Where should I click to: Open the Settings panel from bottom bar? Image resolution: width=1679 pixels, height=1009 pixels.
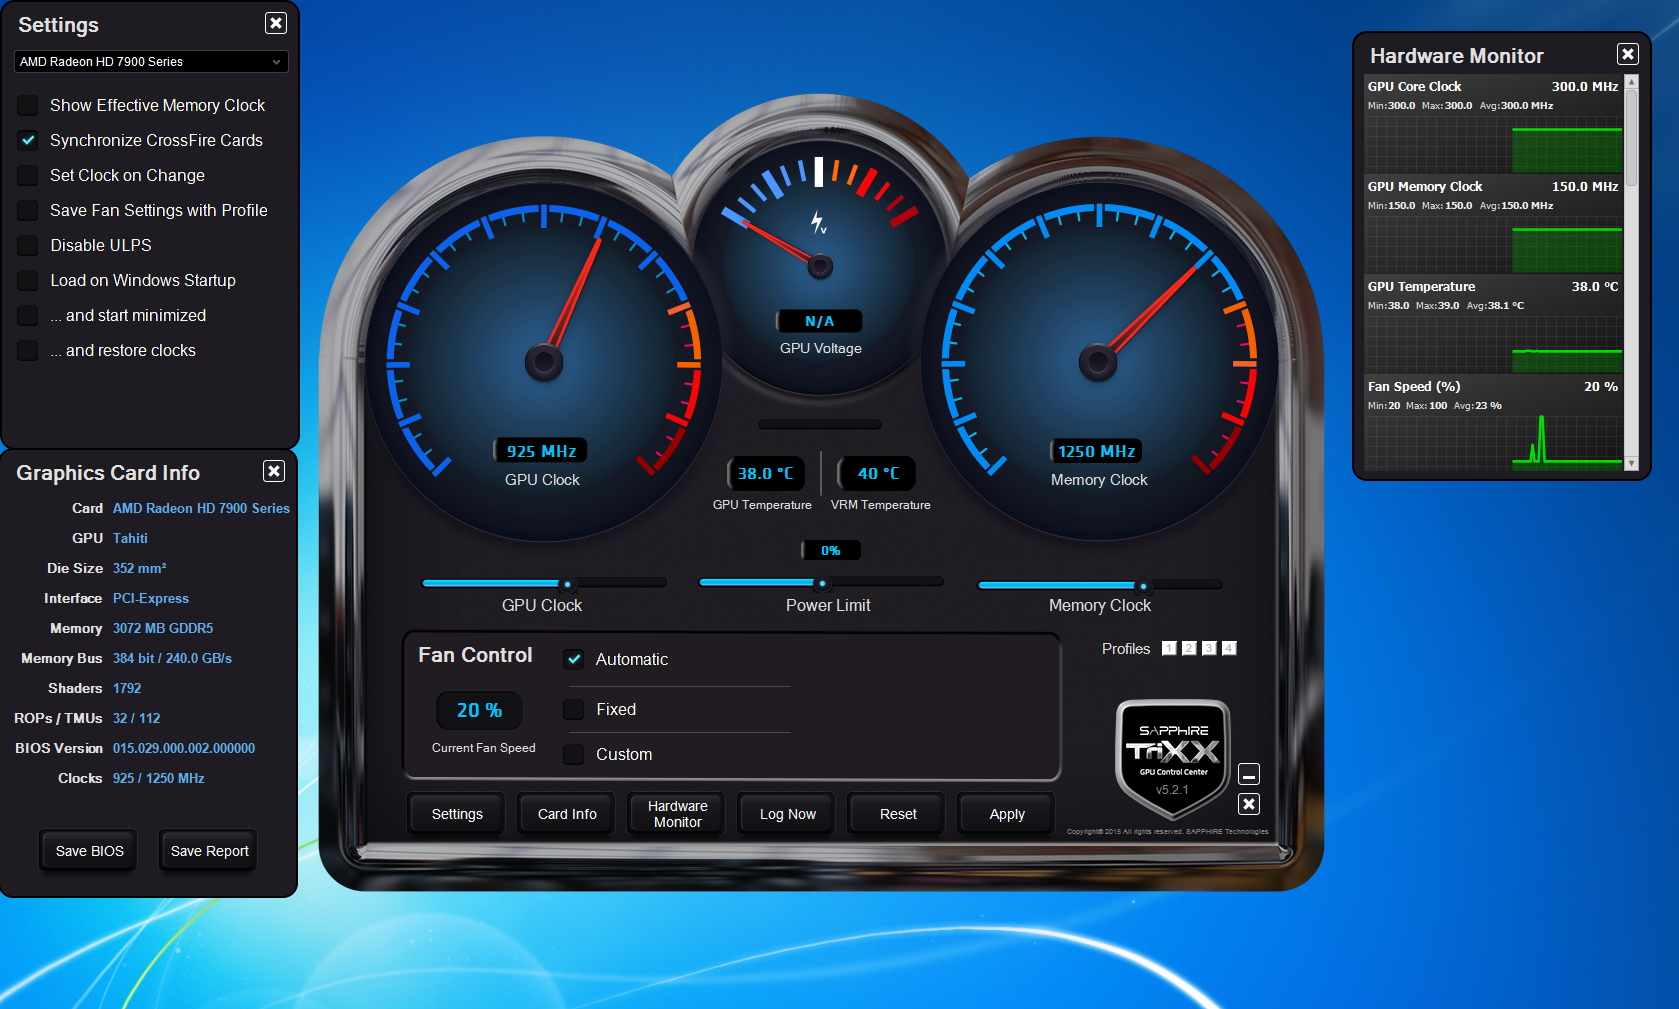[457, 814]
